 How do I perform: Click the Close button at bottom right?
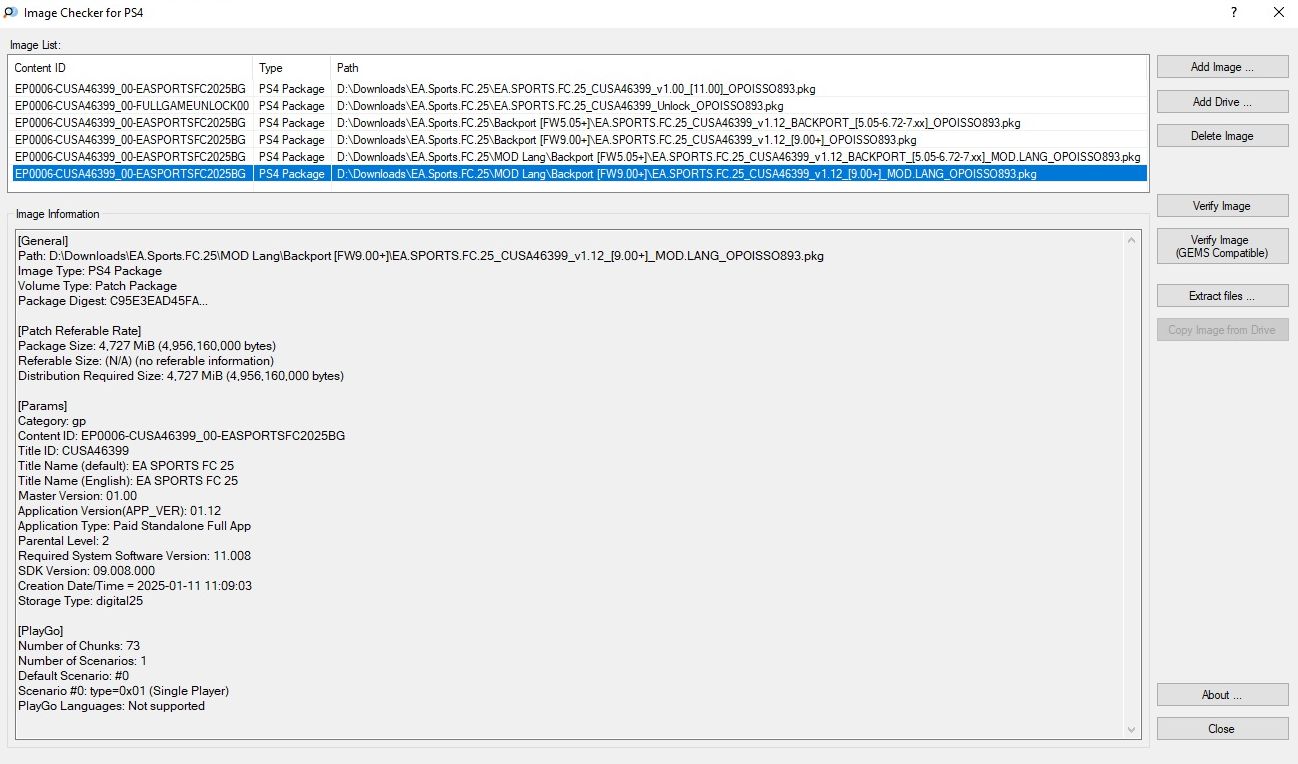1222,729
